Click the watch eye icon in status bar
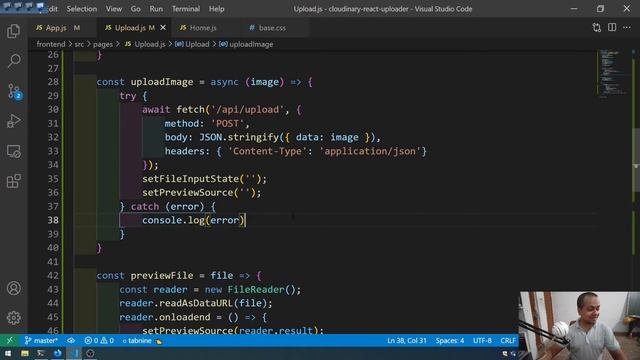640x360 pixels. [71, 340]
